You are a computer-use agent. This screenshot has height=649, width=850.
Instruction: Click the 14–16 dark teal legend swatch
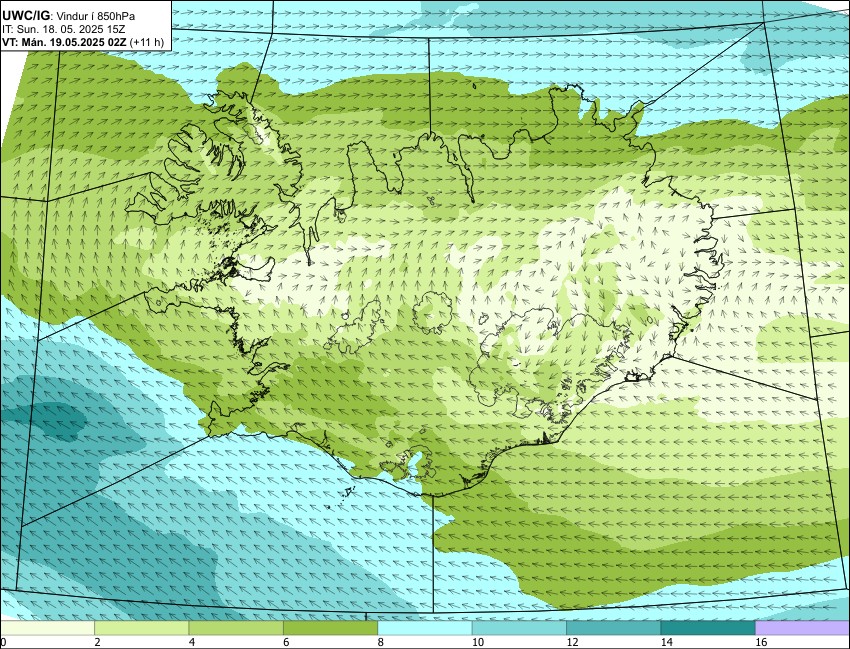coord(707,628)
